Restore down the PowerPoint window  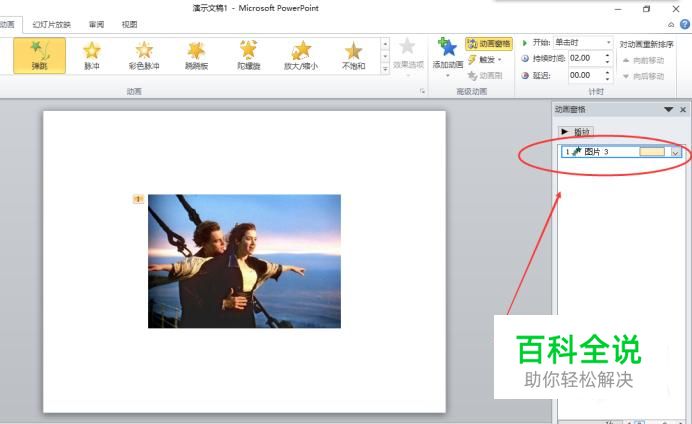647,9
